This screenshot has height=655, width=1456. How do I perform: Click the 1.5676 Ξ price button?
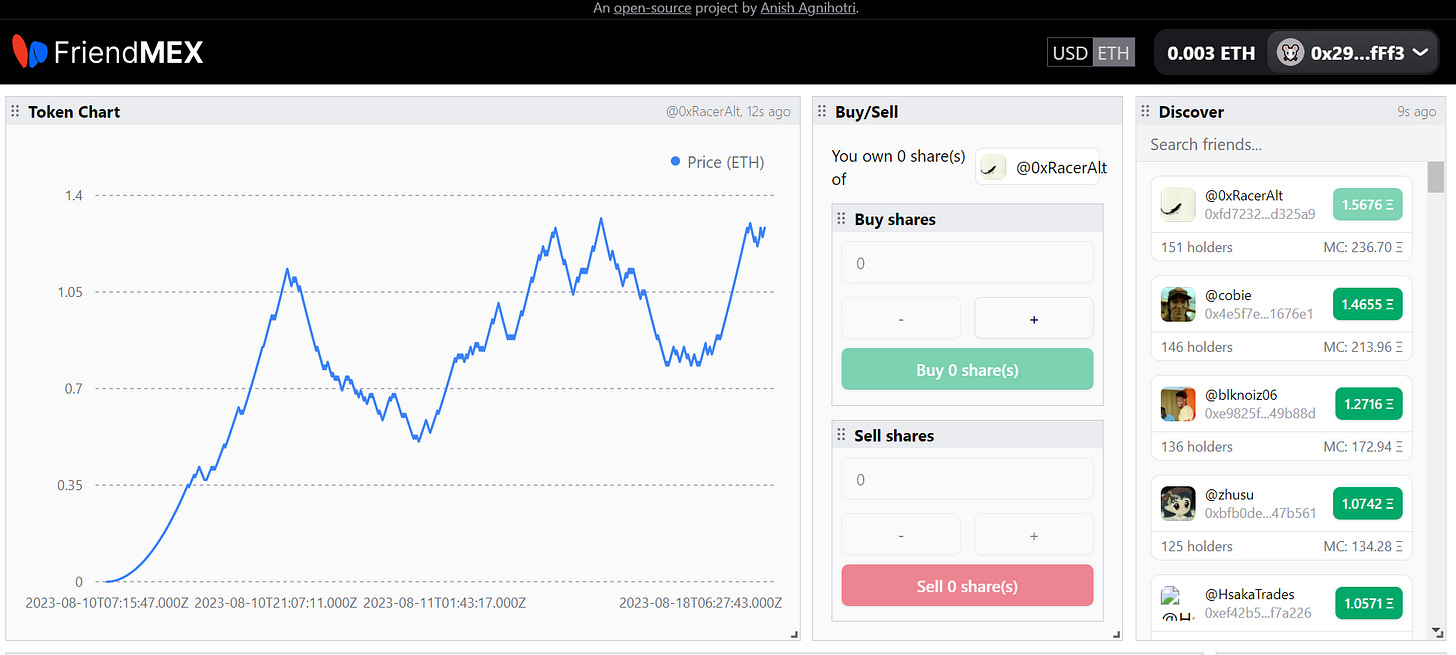click(1368, 205)
